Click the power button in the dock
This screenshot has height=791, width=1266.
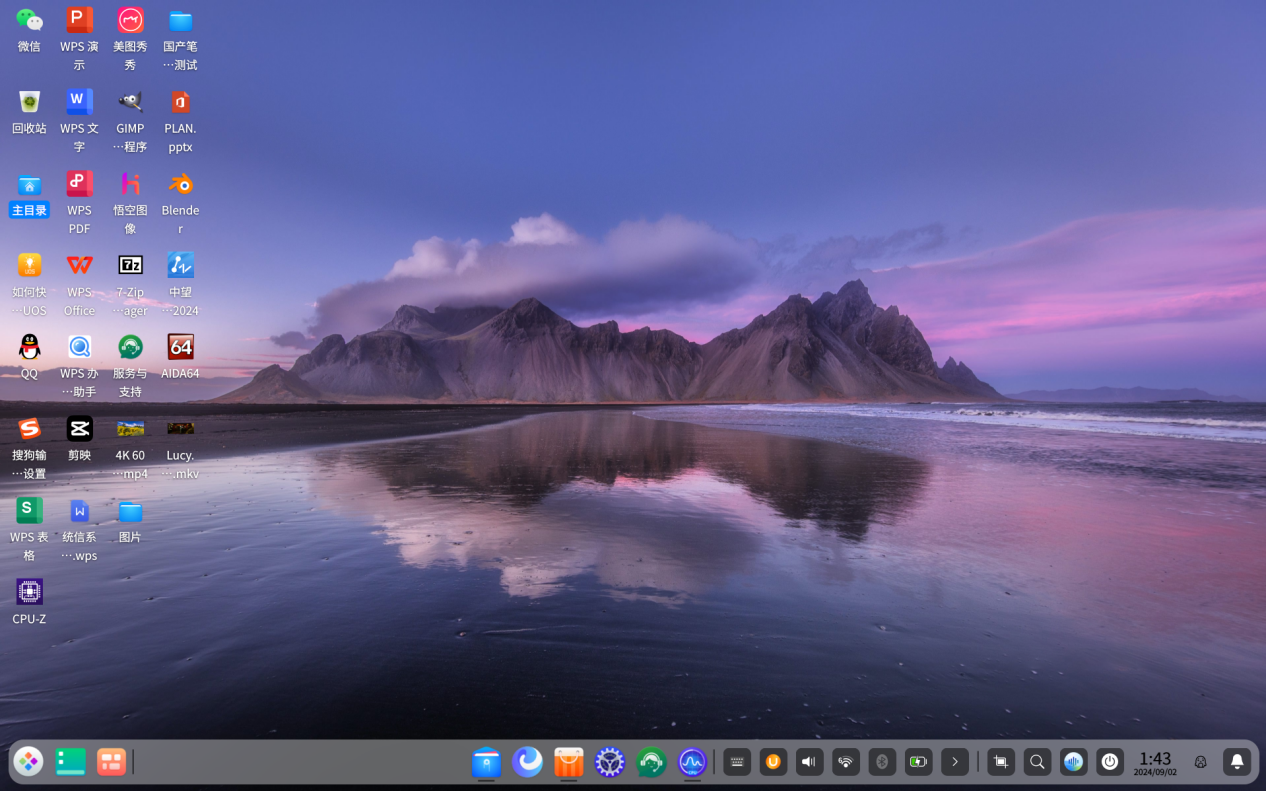1109,762
